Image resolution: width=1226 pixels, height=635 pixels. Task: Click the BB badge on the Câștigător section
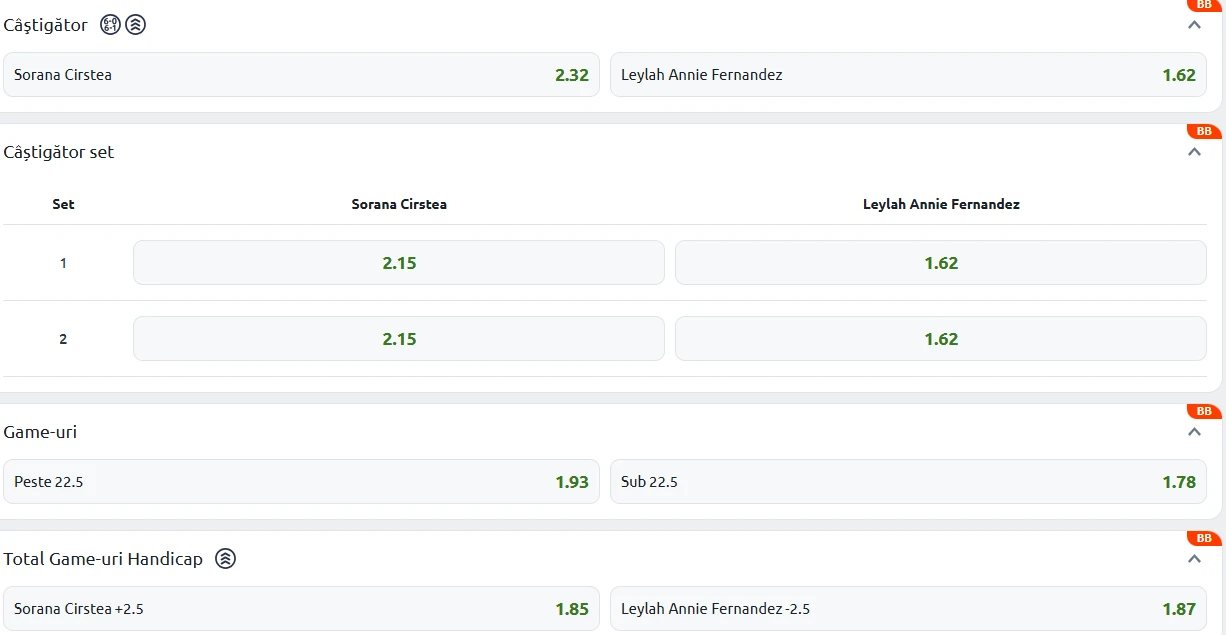(1203, 5)
